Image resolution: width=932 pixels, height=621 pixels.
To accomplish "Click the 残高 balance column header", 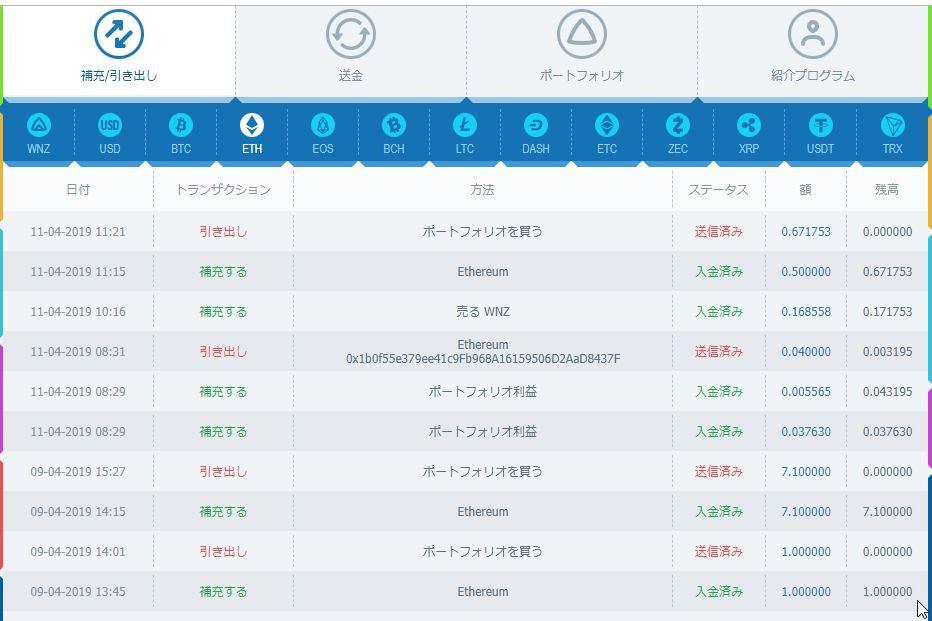I will (886, 189).
